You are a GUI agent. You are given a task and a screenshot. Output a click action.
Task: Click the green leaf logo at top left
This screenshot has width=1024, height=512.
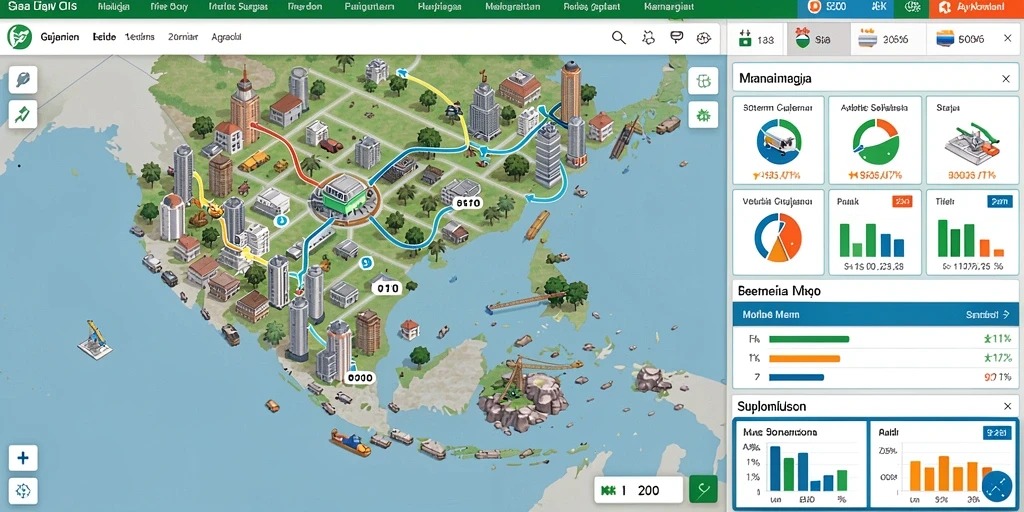[20, 37]
